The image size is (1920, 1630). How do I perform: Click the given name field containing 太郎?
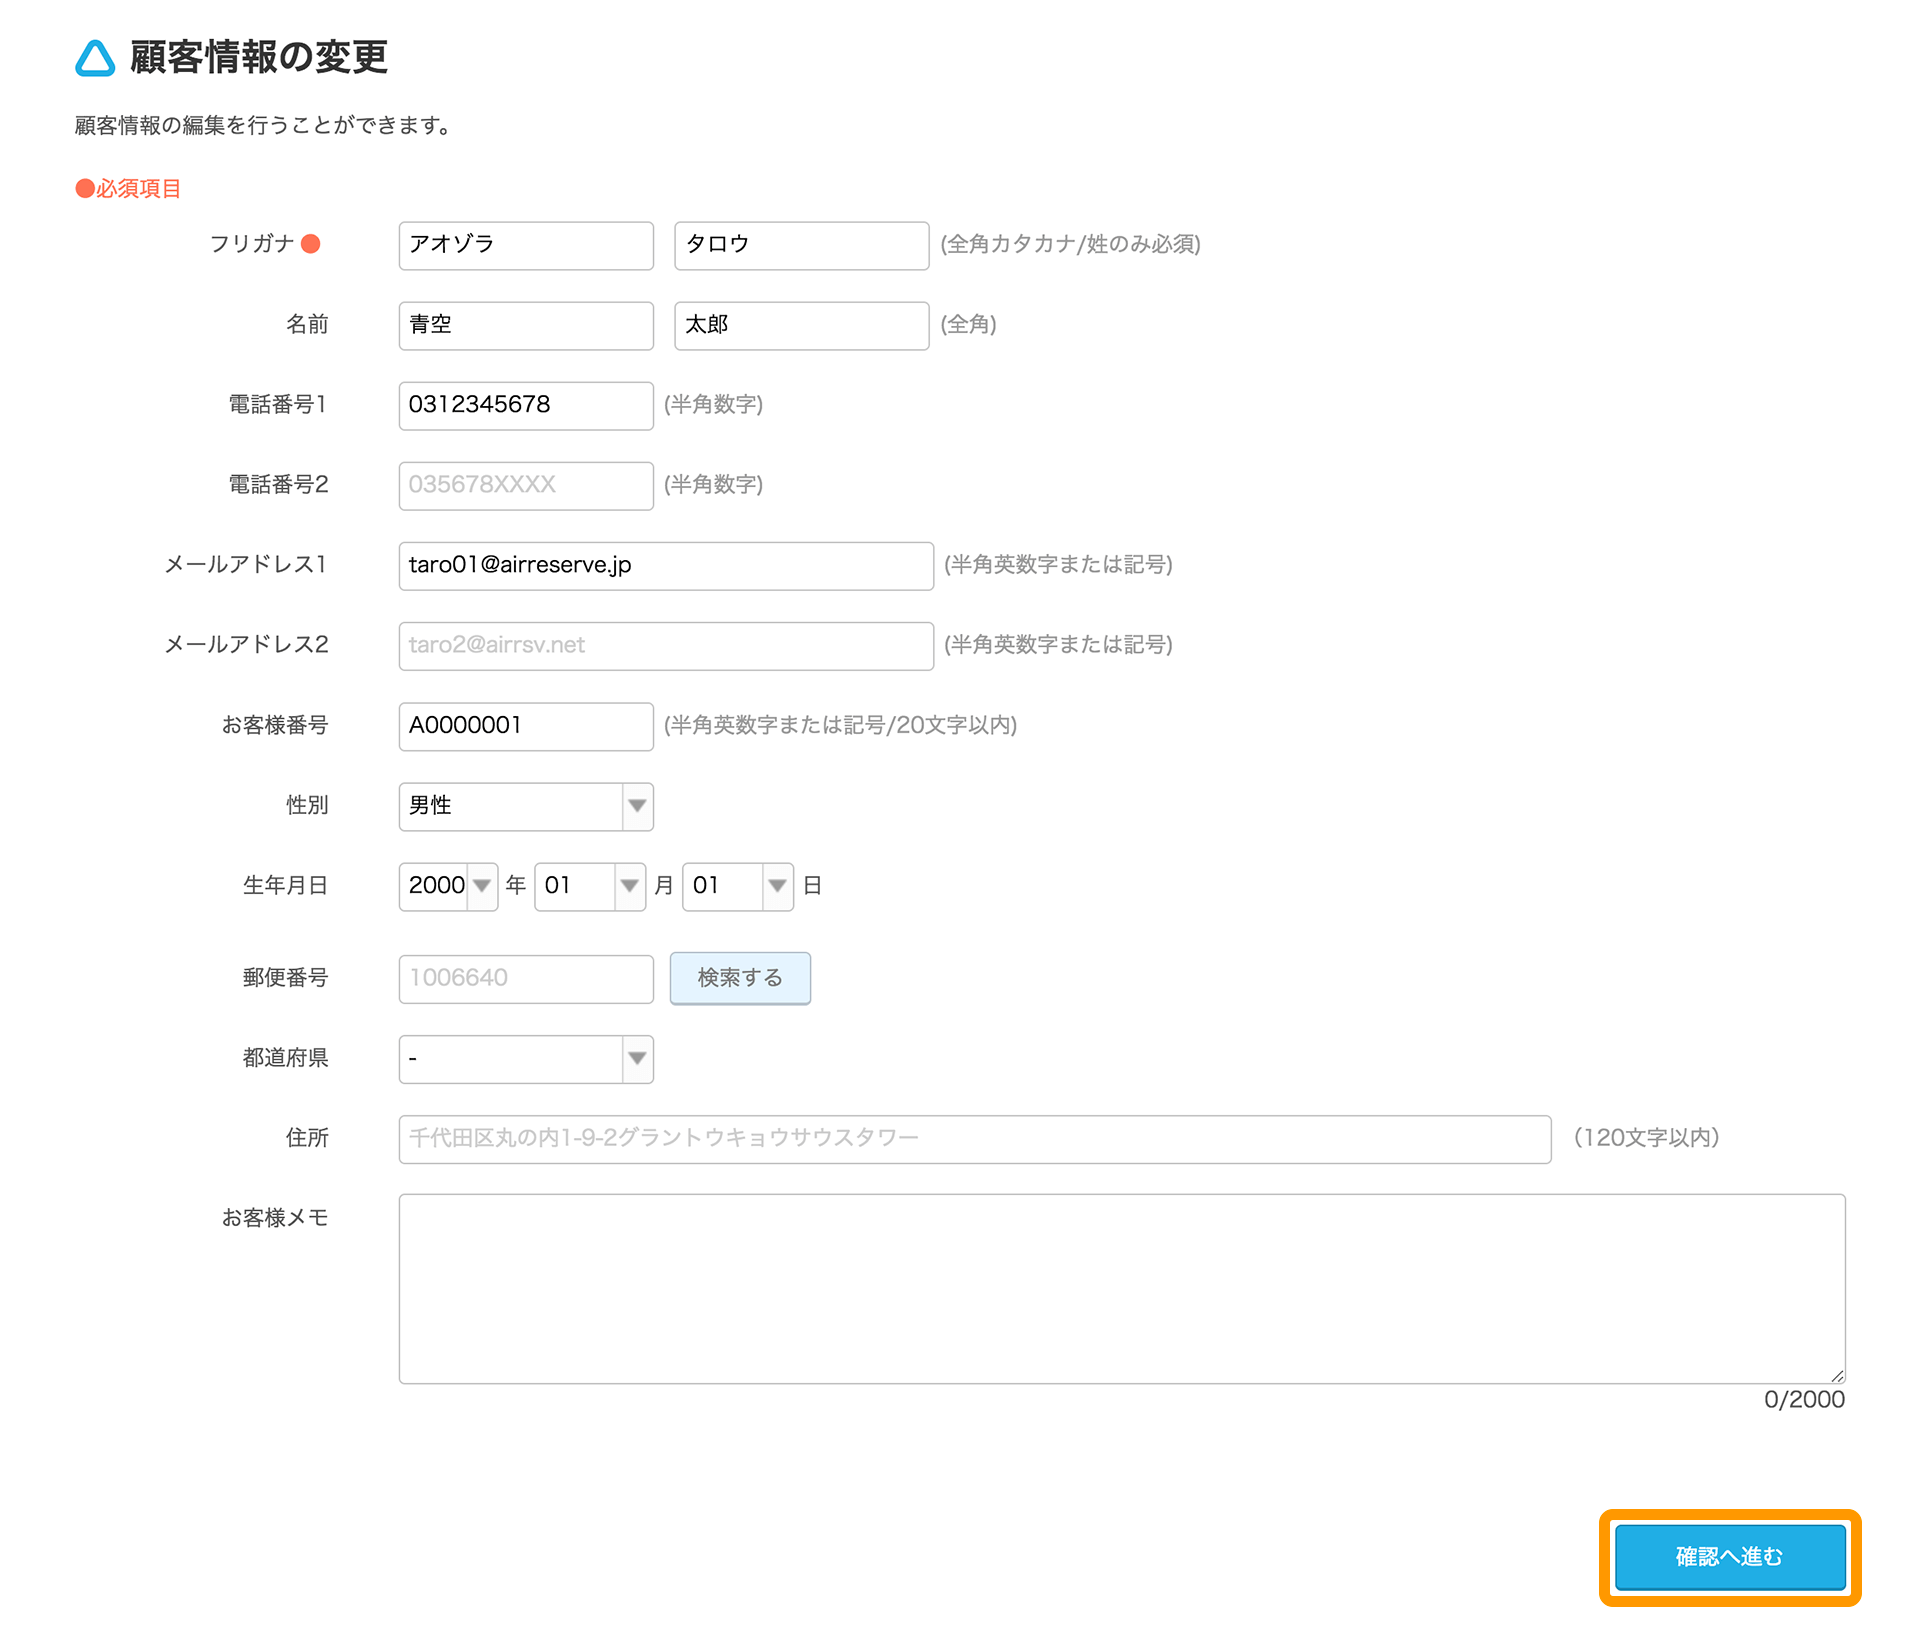(x=802, y=325)
